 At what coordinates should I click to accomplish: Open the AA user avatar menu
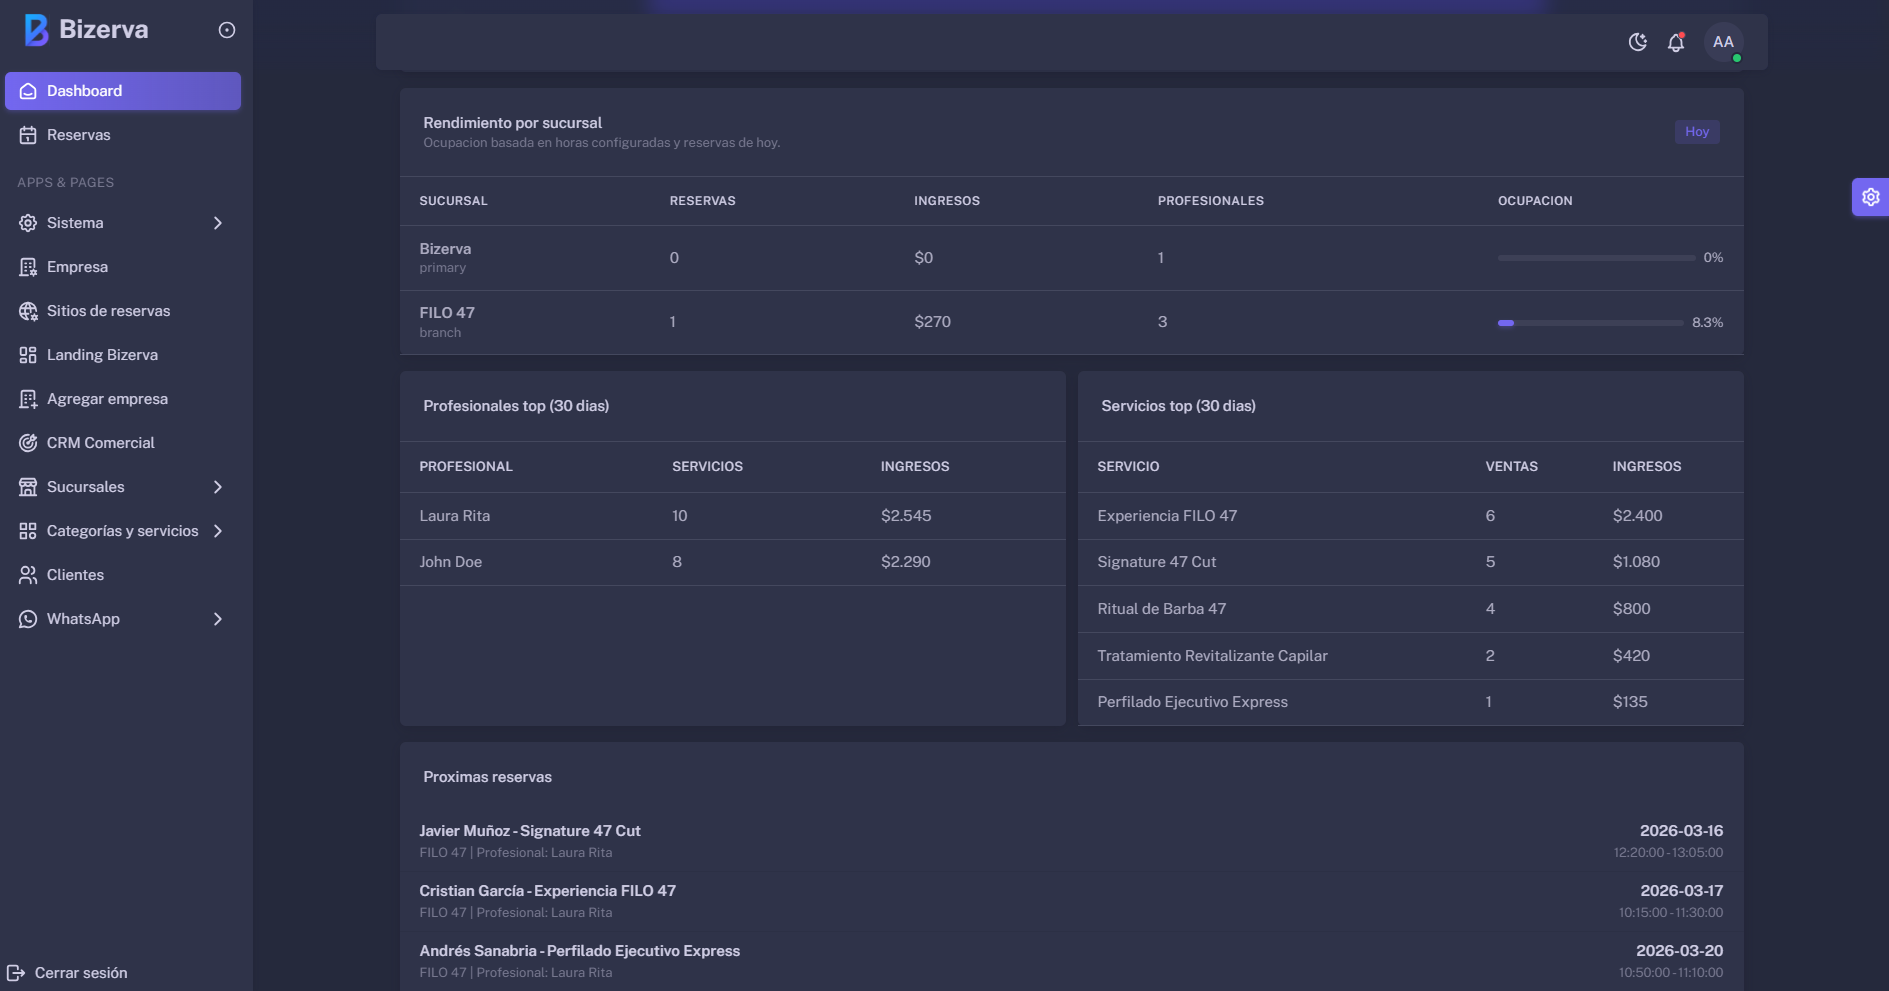click(x=1723, y=42)
